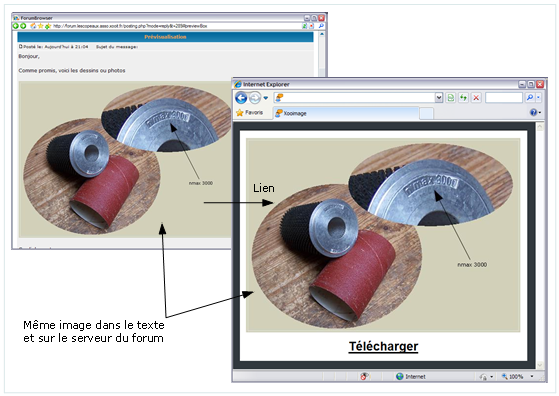
Task: Click the green compatibility view page icon
Action: point(451,98)
